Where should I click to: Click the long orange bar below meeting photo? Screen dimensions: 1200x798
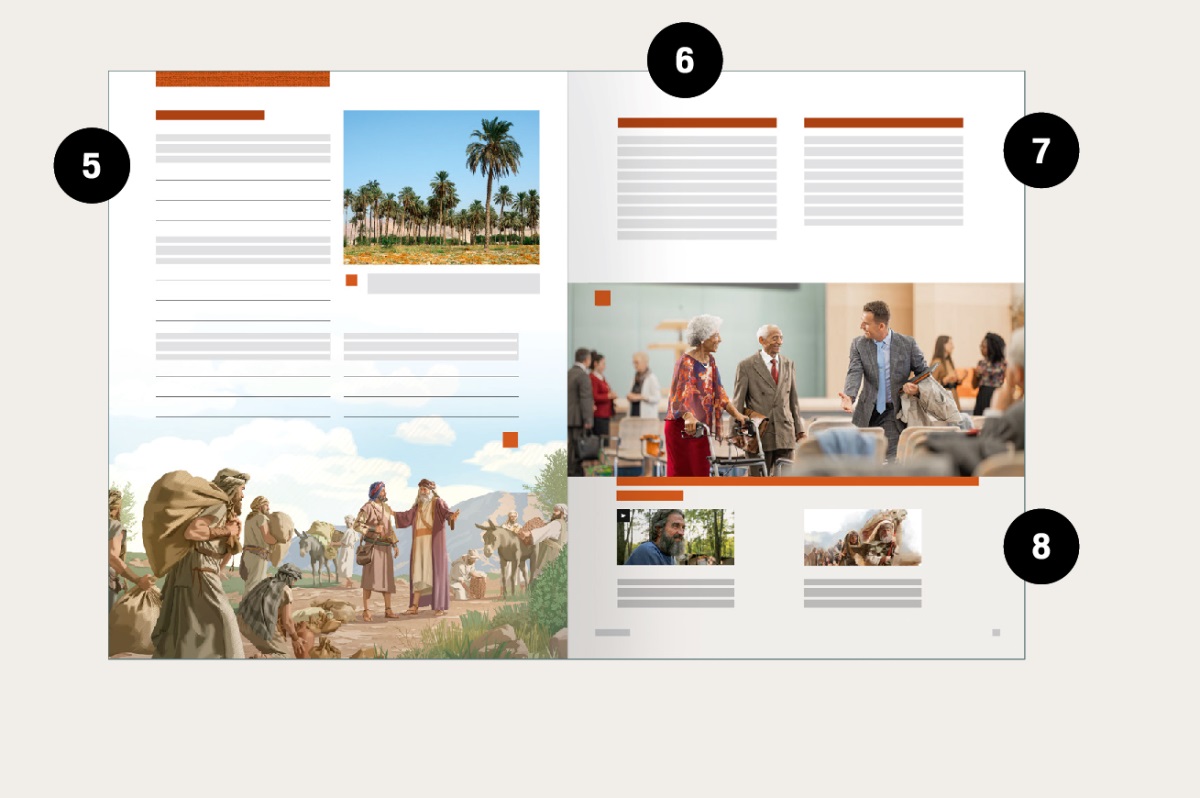pyautogui.click(x=797, y=481)
